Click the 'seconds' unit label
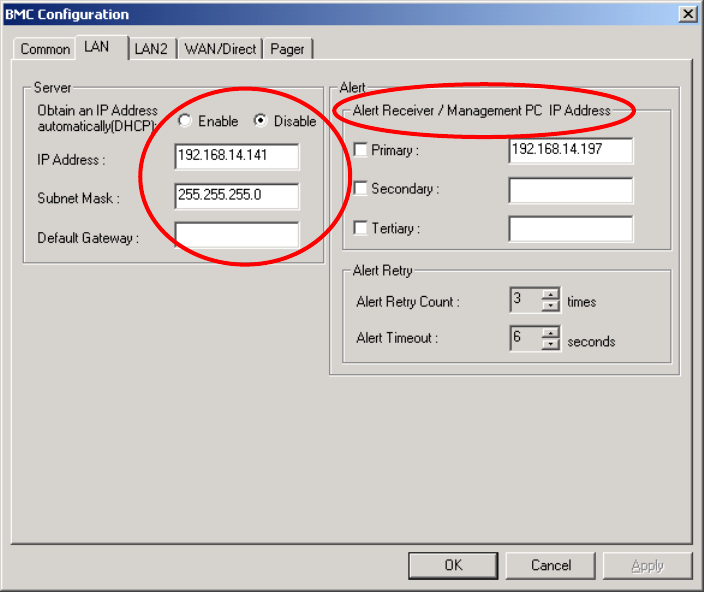 tap(591, 342)
